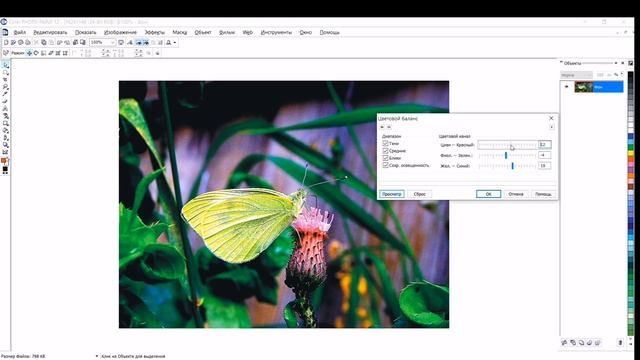640x360 pixels.
Task: Open the Маска menu
Action: (180, 32)
